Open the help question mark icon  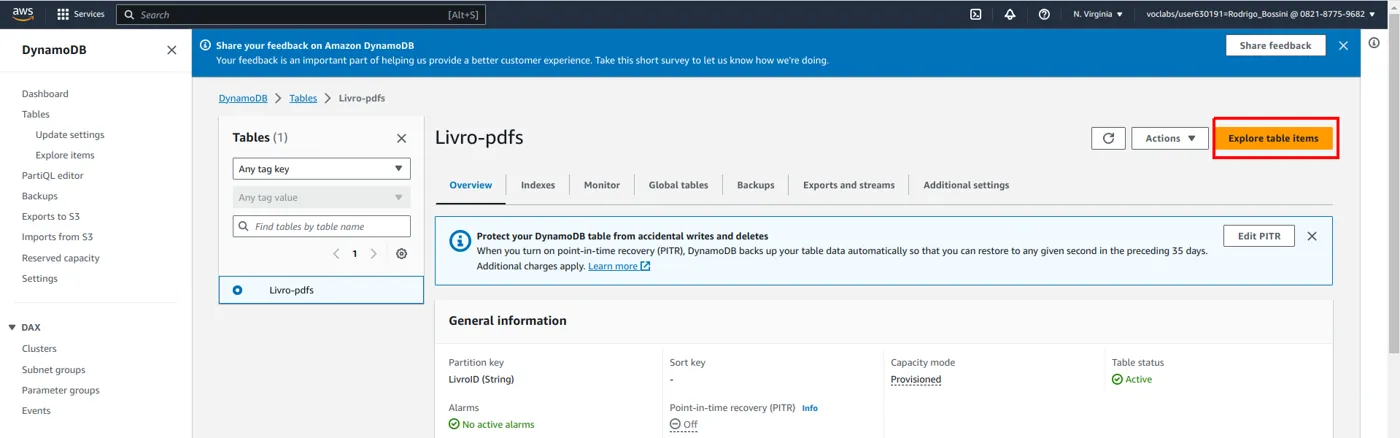pos(1044,14)
